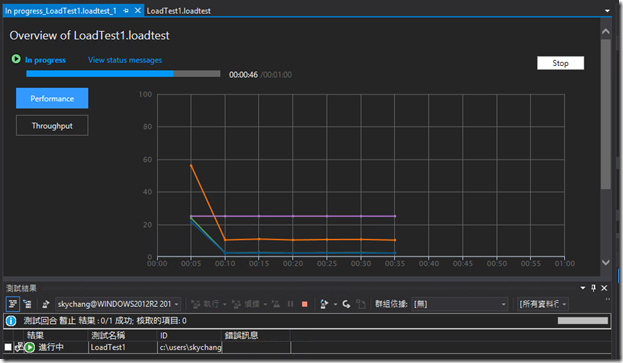Image resolution: width=623 pixels, height=363 pixels.
Task: Click the test run progress bar in the status row
Action: pyautogui.click(x=583, y=321)
